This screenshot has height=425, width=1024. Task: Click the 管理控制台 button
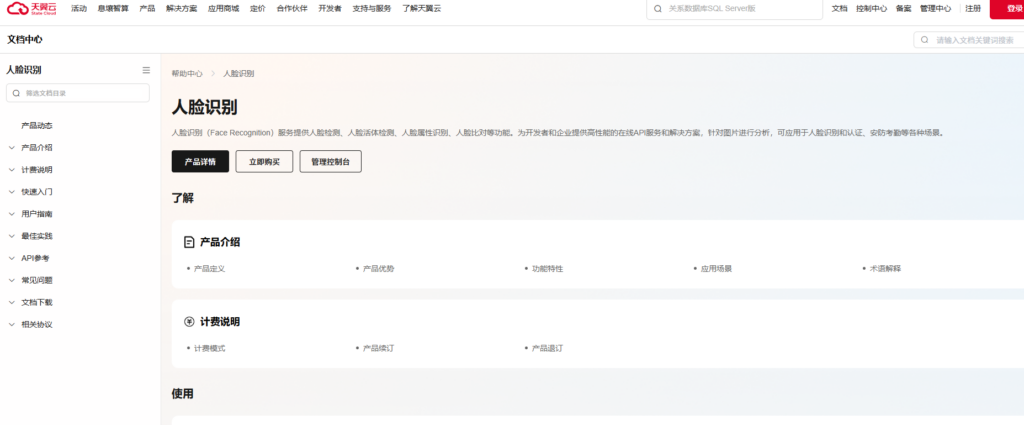pos(330,162)
